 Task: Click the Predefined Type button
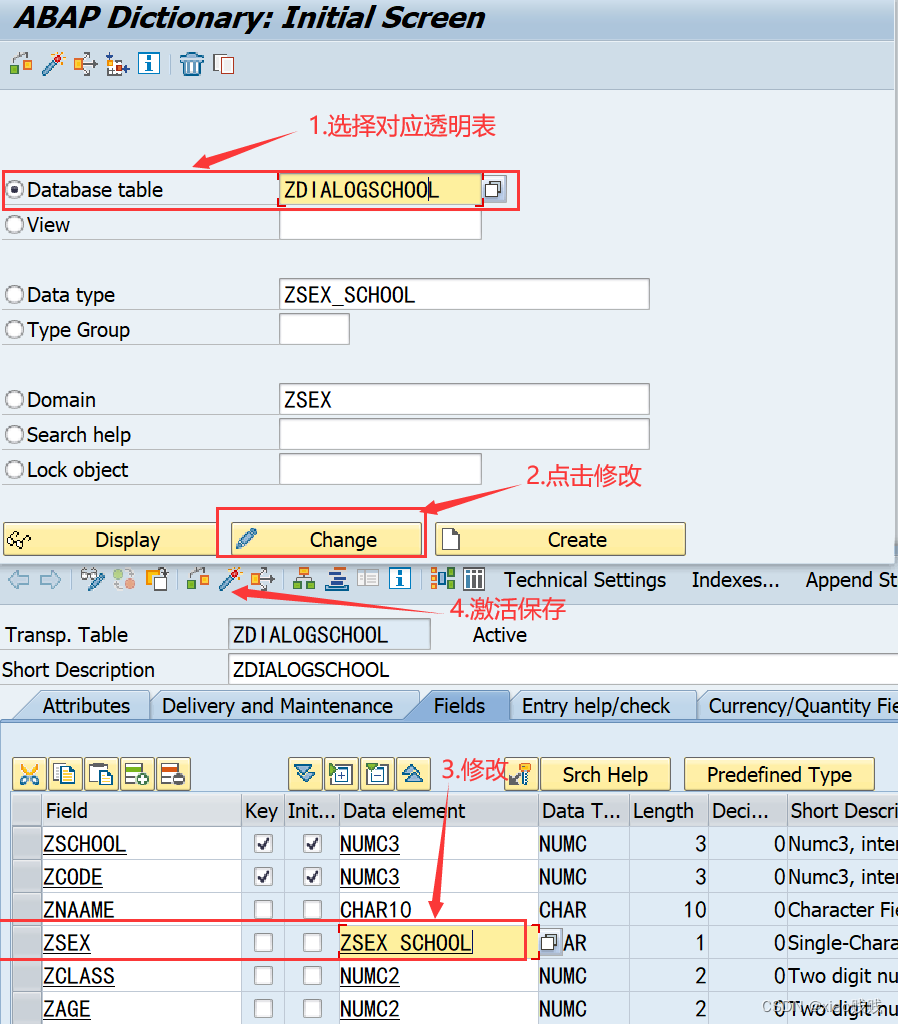pos(779,774)
